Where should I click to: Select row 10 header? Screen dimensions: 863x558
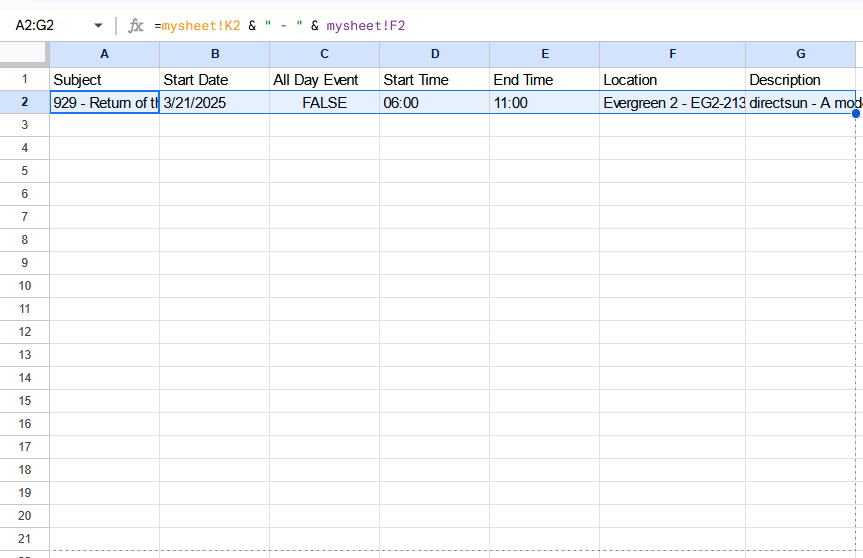(x=25, y=286)
